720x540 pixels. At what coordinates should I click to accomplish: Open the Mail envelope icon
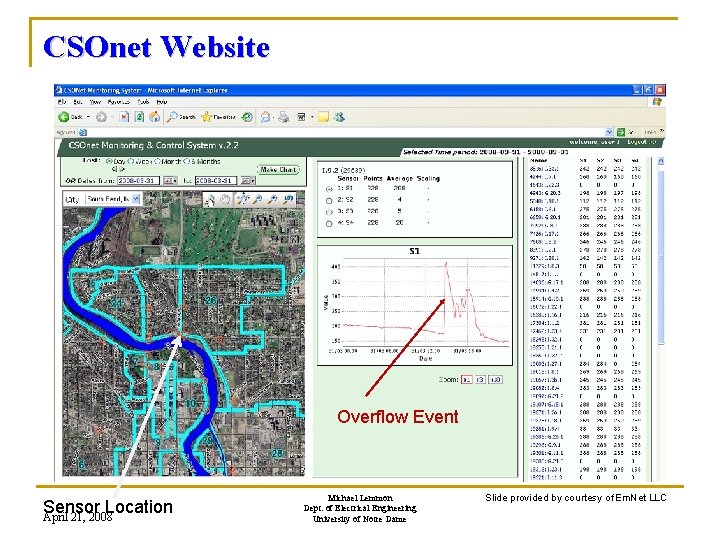pyautogui.click(x=265, y=117)
